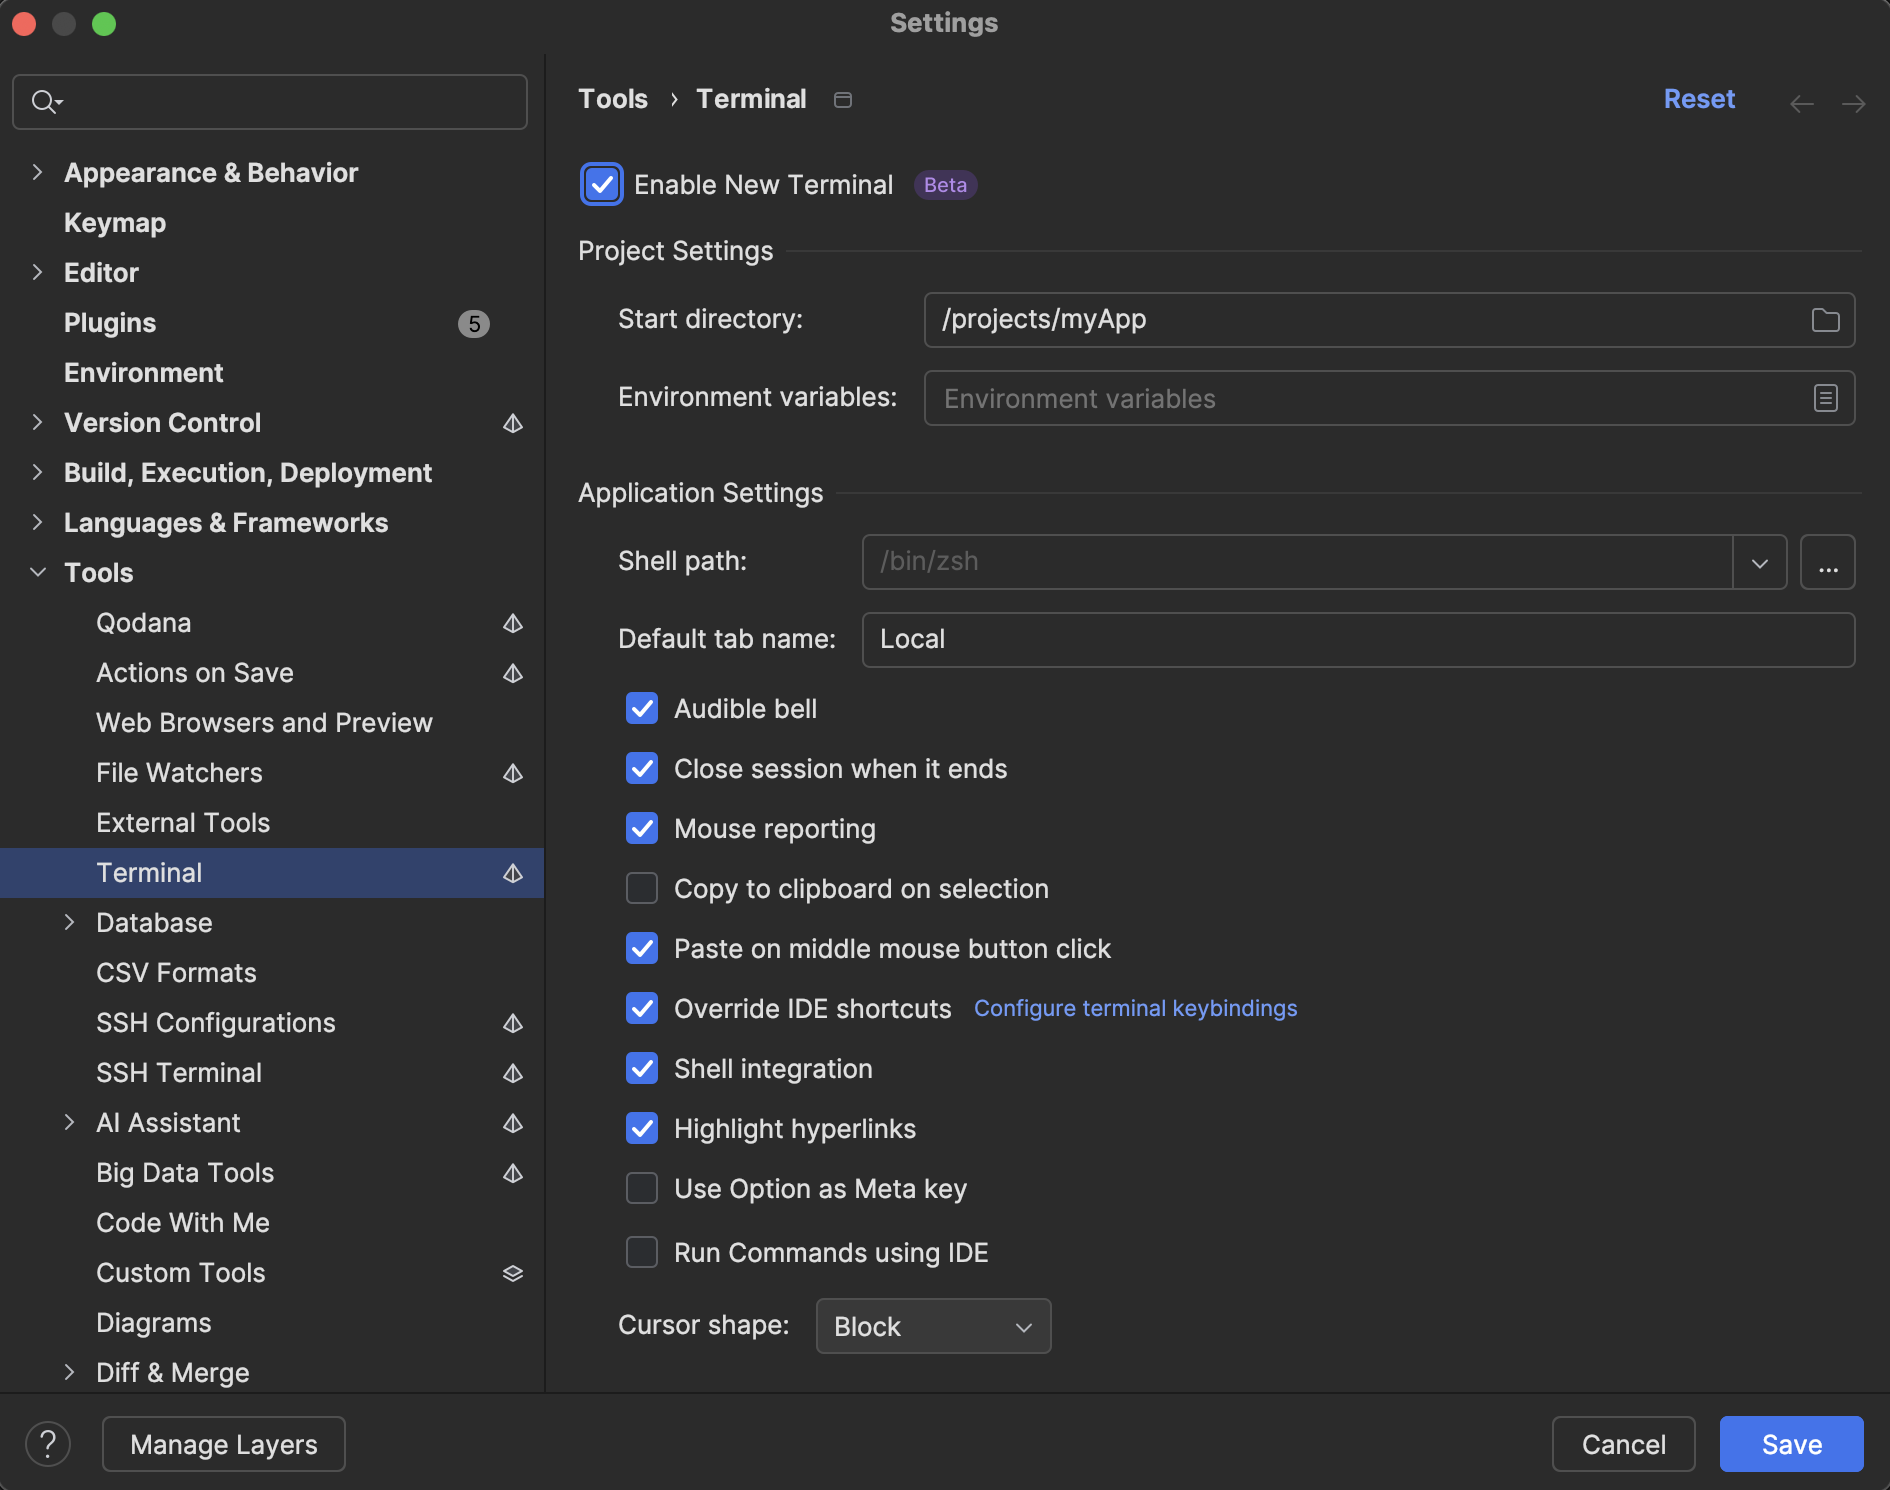Screen dimensions: 1890x1490
Task: Disable the Audible bell option
Action: (x=642, y=708)
